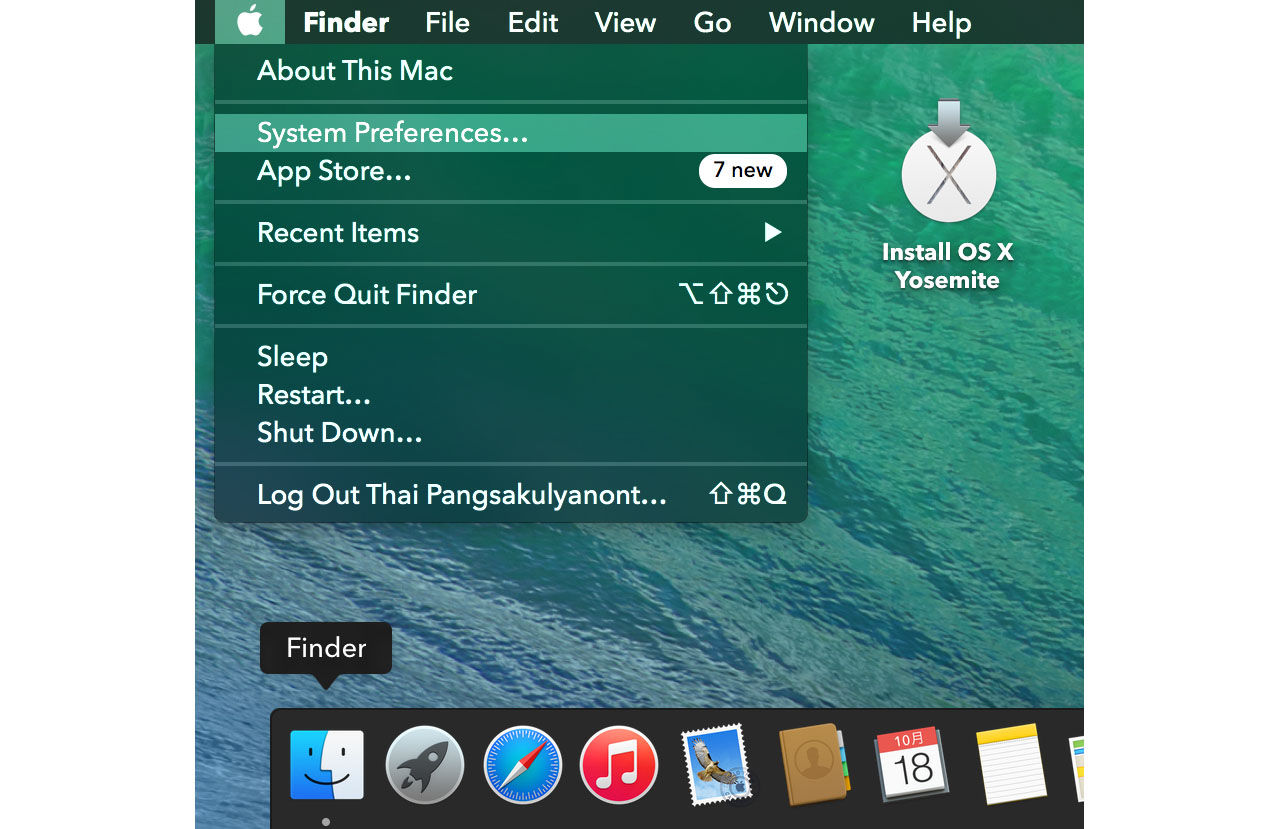Open the Window menu

pyautogui.click(x=820, y=22)
